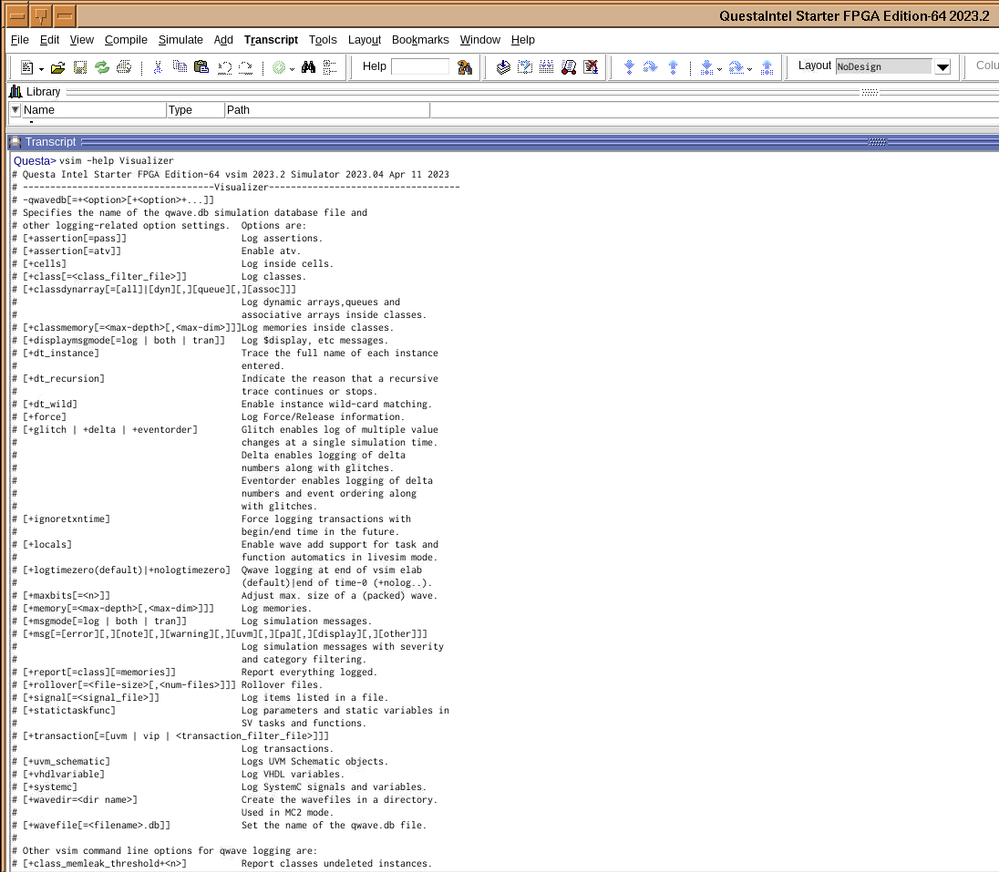Open dropdown beside Step Over Current icon
The image size is (999, 872).
750,69
